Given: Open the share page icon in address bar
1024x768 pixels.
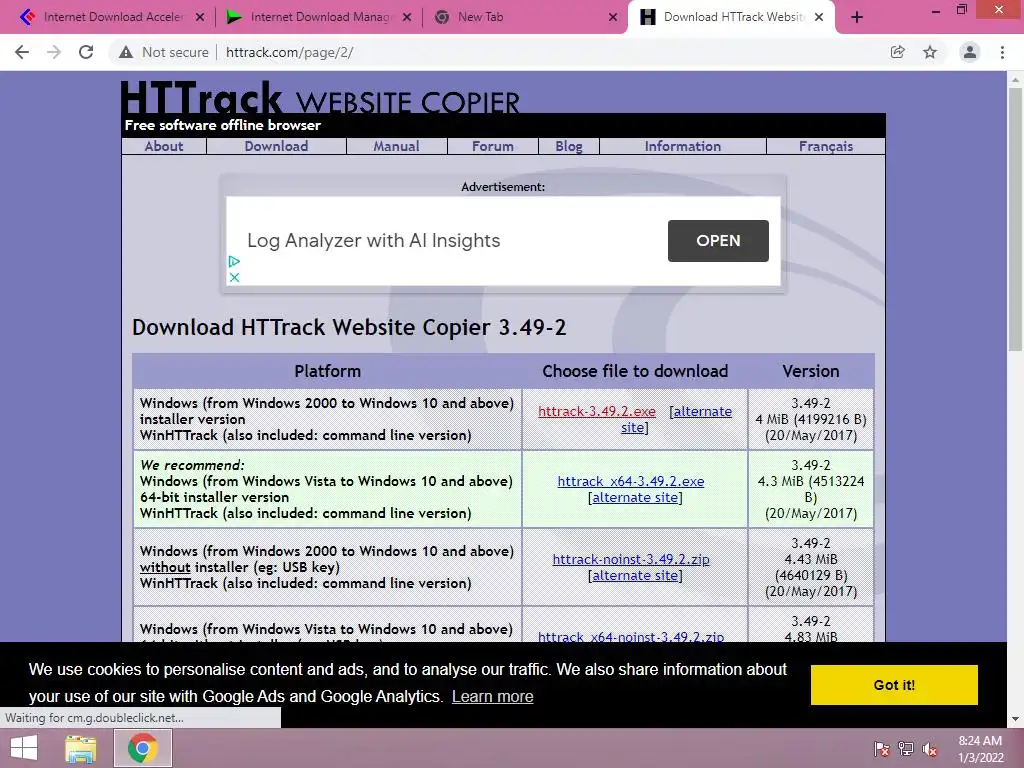Looking at the screenshot, I should point(898,52).
